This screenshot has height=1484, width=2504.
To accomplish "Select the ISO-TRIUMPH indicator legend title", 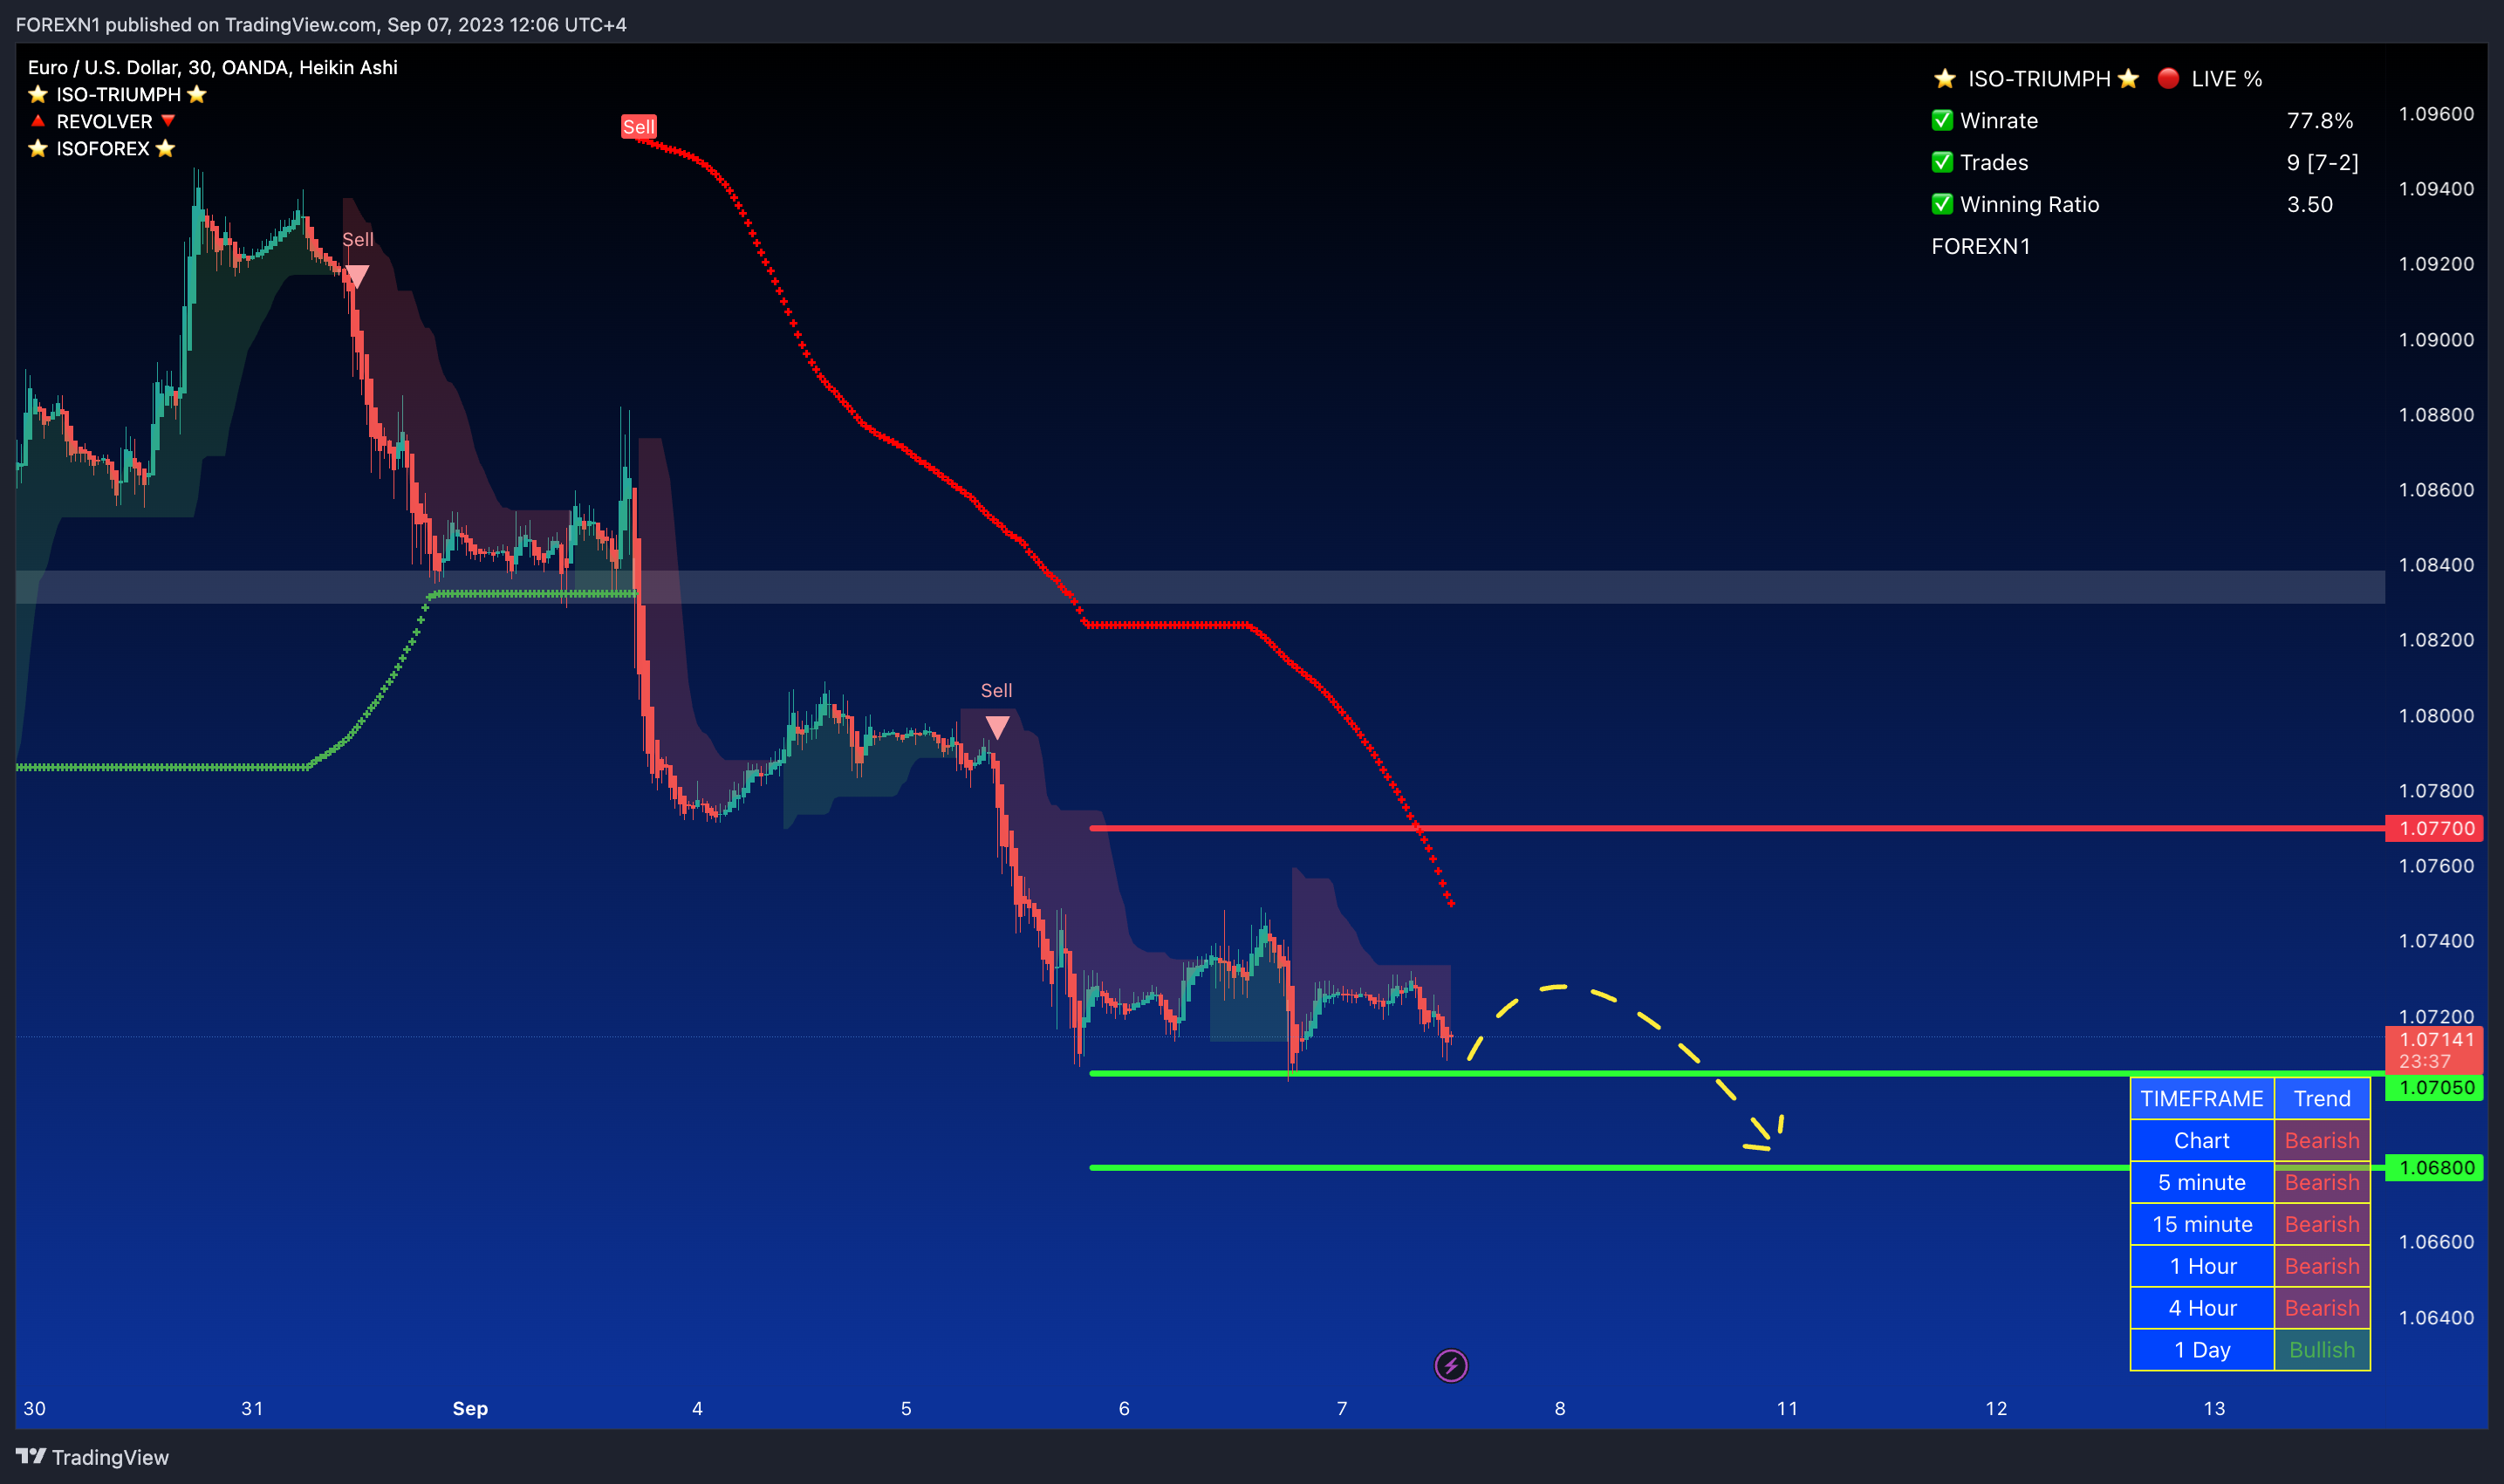I will [x=118, y=94].
